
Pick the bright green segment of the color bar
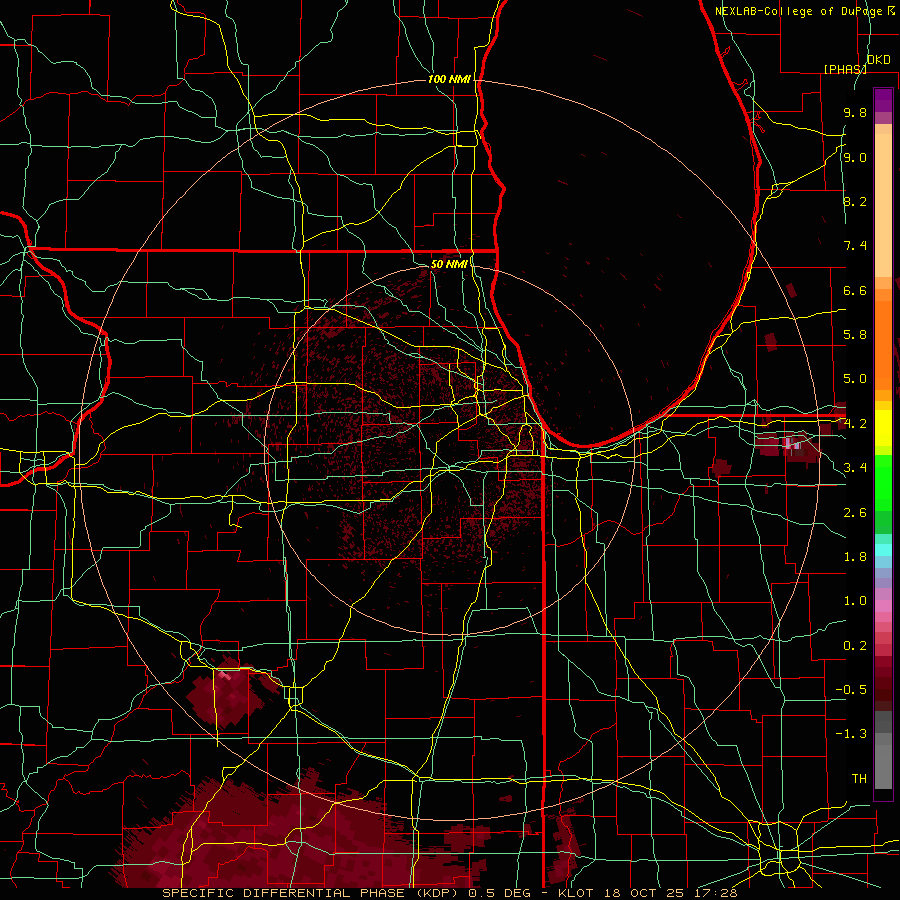tap(883, 483)
